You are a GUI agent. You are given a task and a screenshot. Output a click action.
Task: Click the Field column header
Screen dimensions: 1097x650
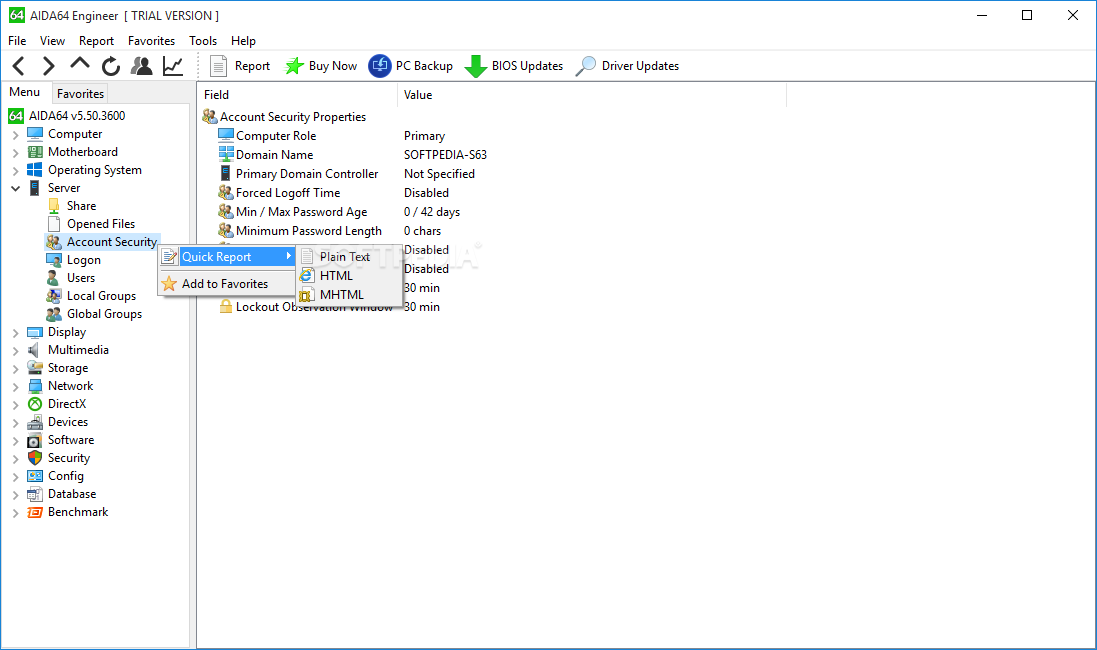(x=297, y=94)
